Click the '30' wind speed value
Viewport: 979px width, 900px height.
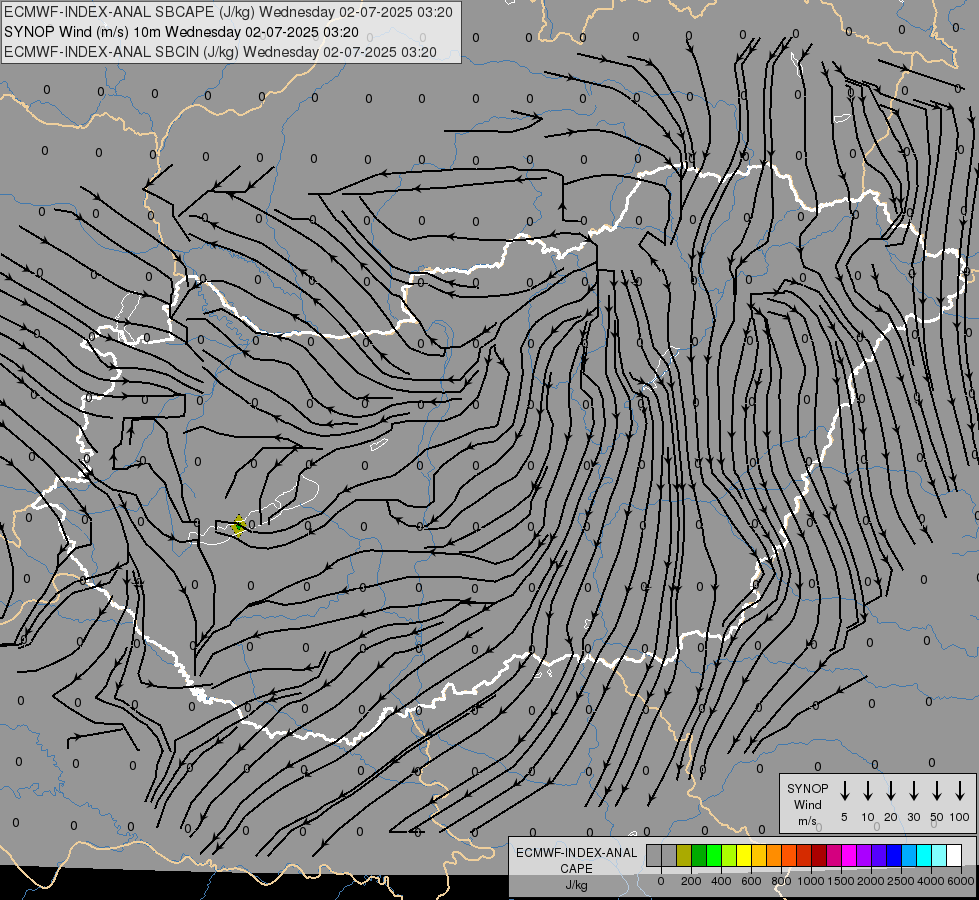click(913, 817)
